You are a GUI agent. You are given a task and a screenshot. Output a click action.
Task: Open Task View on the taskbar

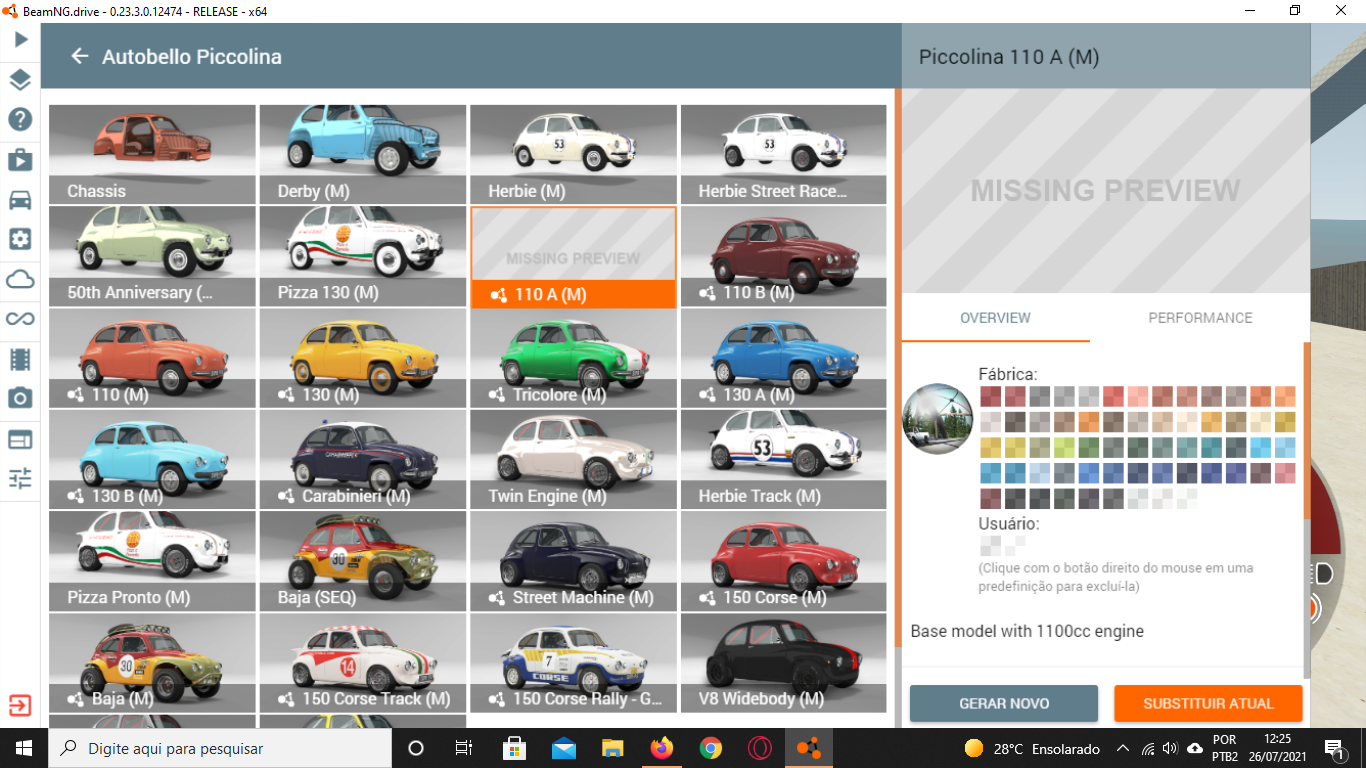click(x=464, y=748)
